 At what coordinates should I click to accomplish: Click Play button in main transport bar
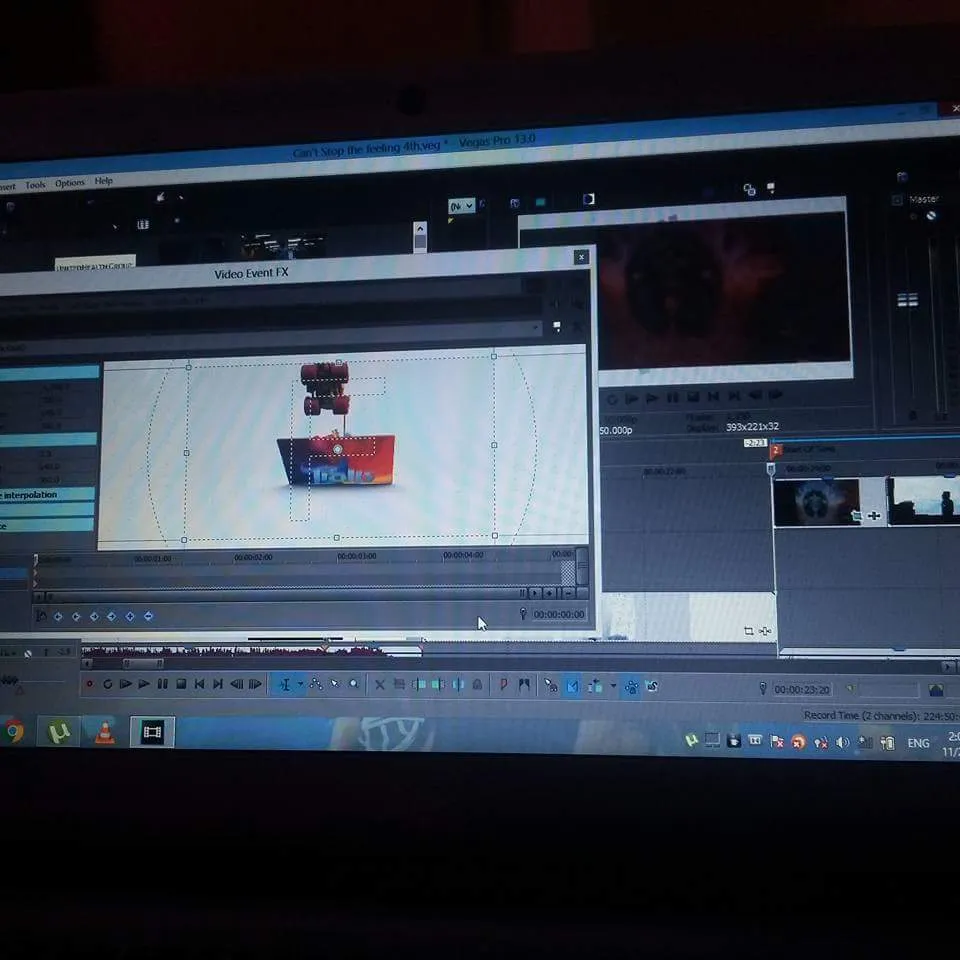click(144, 684)
